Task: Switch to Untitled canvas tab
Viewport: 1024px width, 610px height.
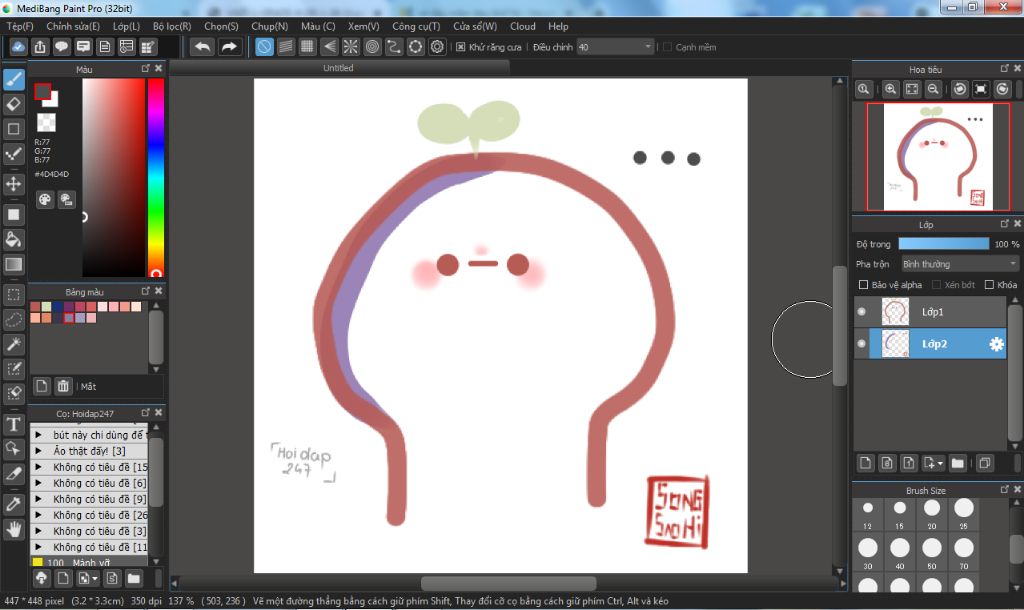Action: [x=338, y=68]
